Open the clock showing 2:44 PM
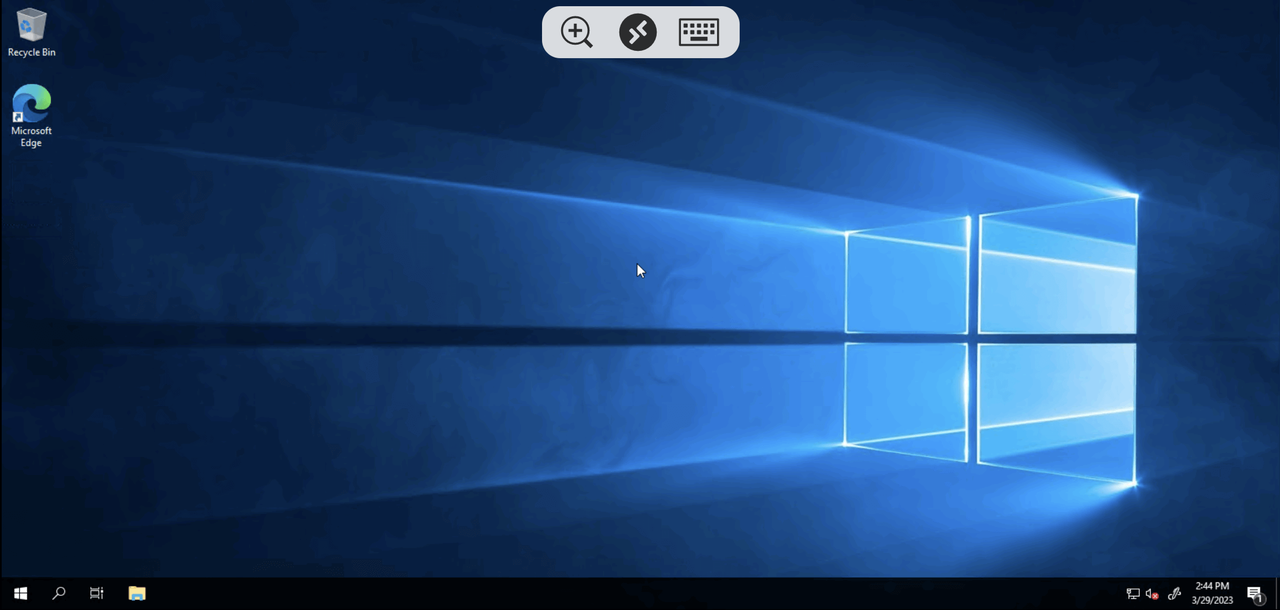 (1212, 594)
